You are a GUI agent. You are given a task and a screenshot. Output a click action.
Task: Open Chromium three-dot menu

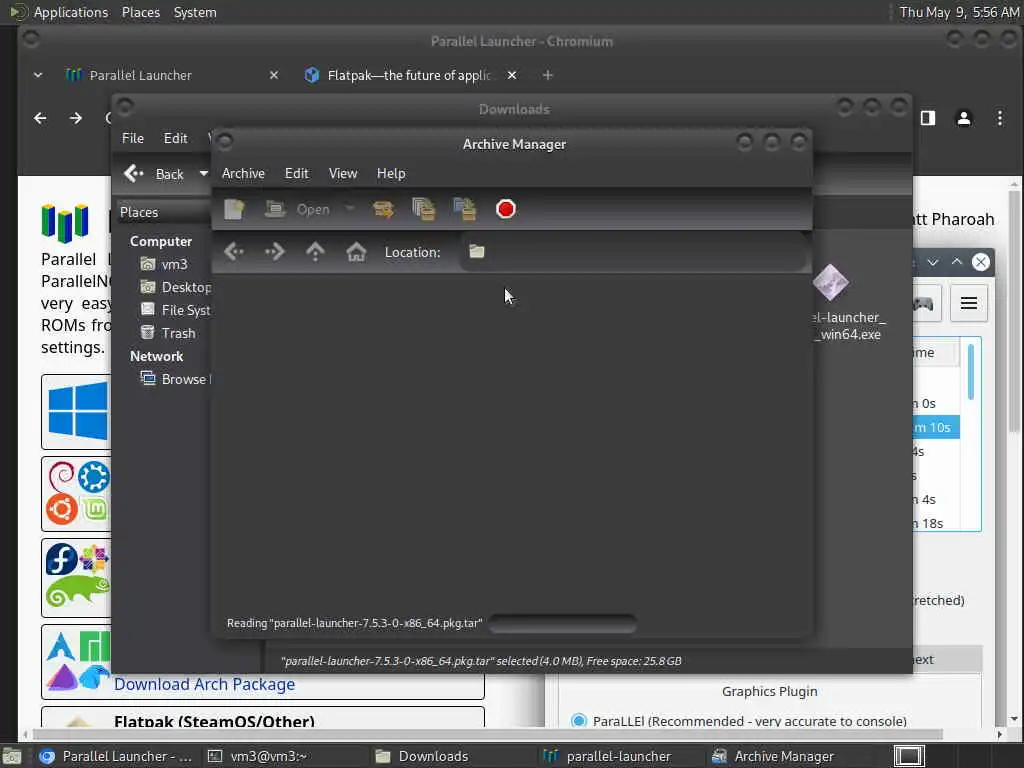[1000, 118]
